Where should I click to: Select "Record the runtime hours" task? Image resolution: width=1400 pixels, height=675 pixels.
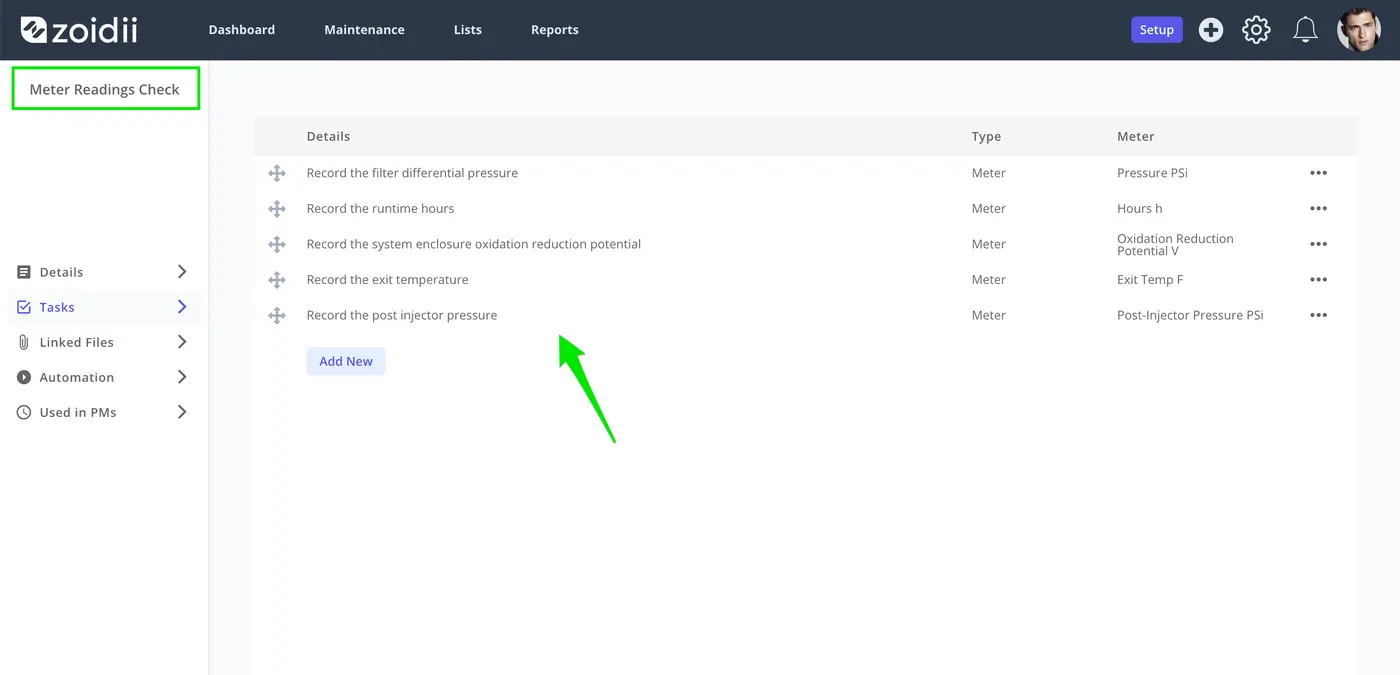pyautogui.click(x=380, y=209)
